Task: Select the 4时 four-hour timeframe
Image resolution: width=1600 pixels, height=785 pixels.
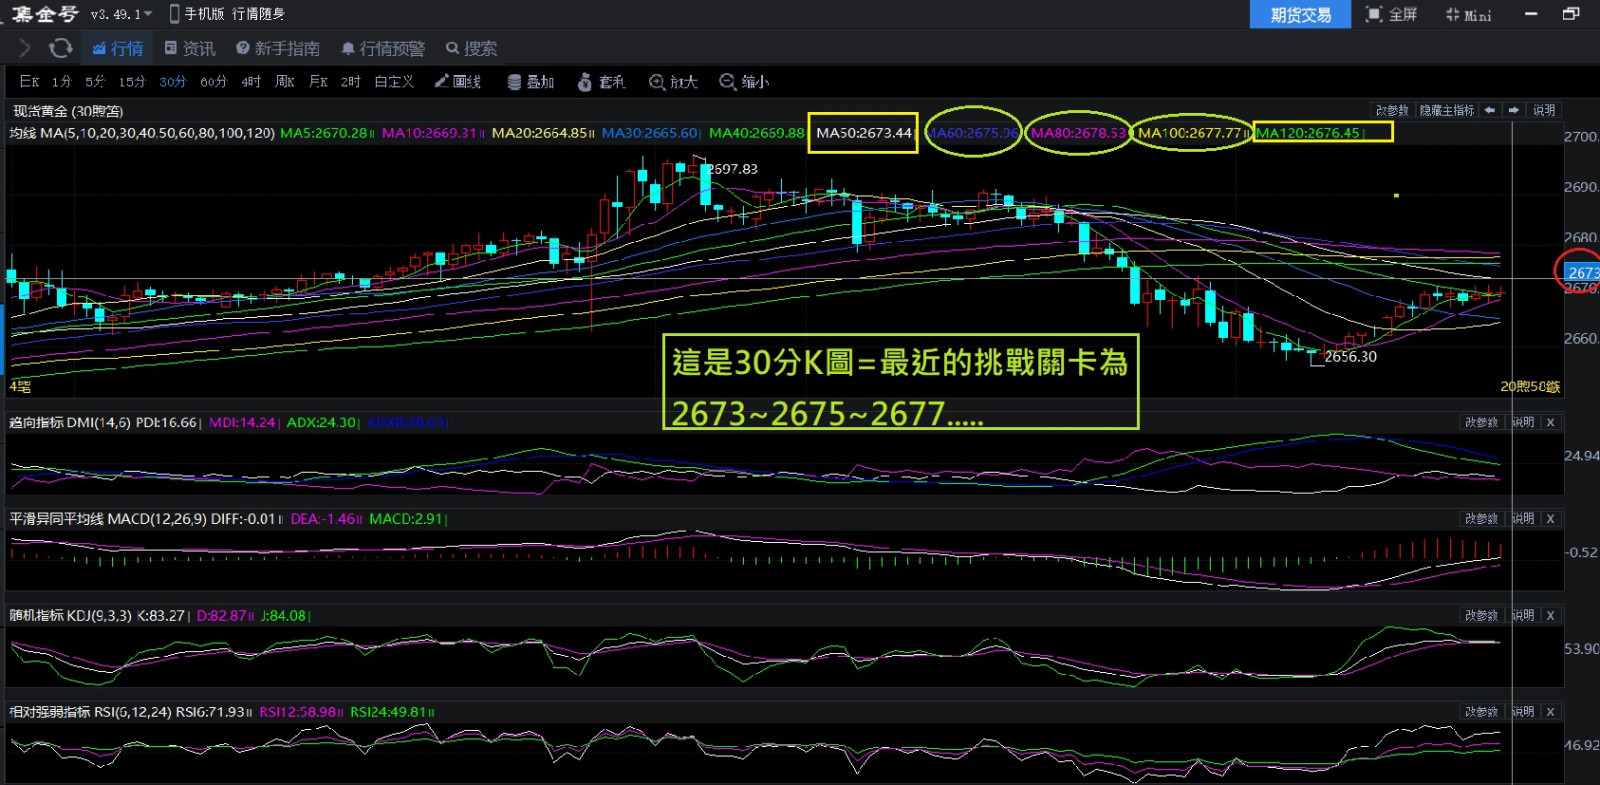Action: [251, 82]
